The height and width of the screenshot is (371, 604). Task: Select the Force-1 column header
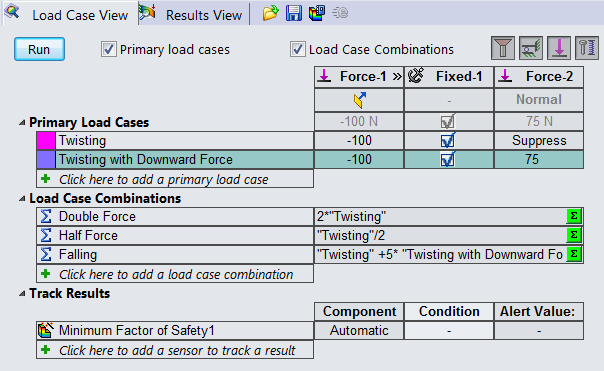[359, 77]
